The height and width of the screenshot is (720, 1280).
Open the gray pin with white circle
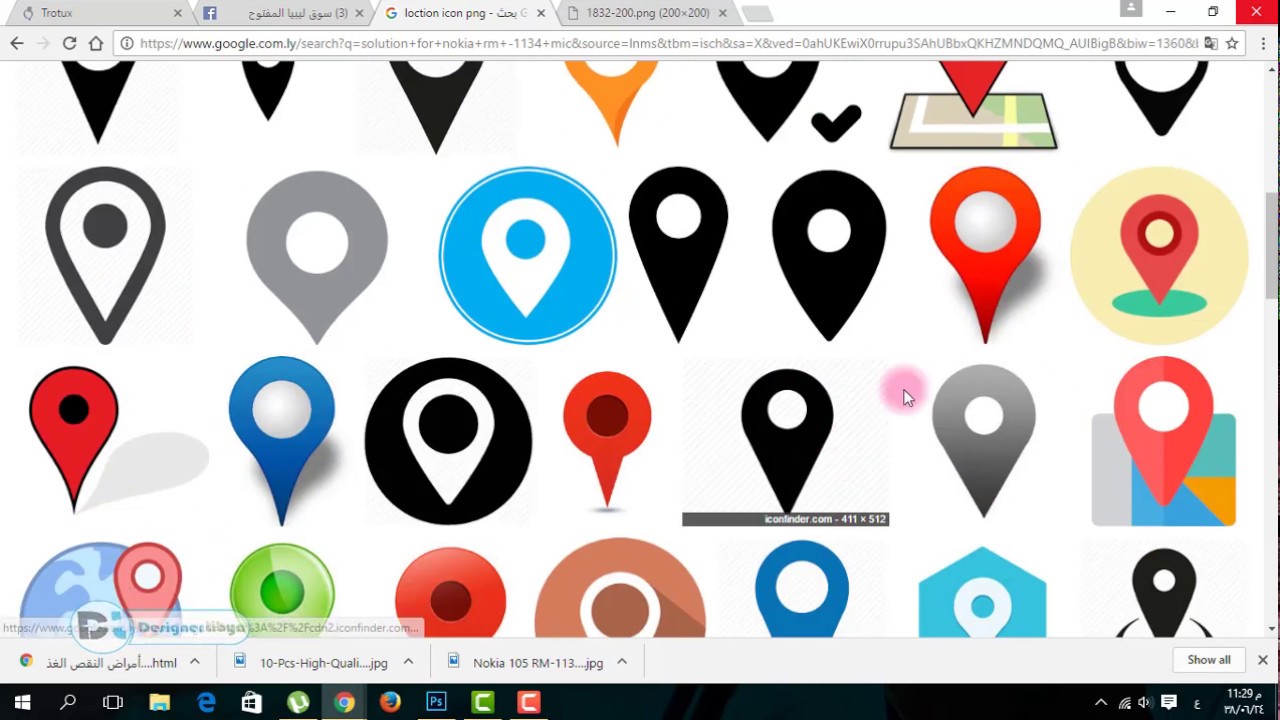pyautogui.click(x=317, y=257)
